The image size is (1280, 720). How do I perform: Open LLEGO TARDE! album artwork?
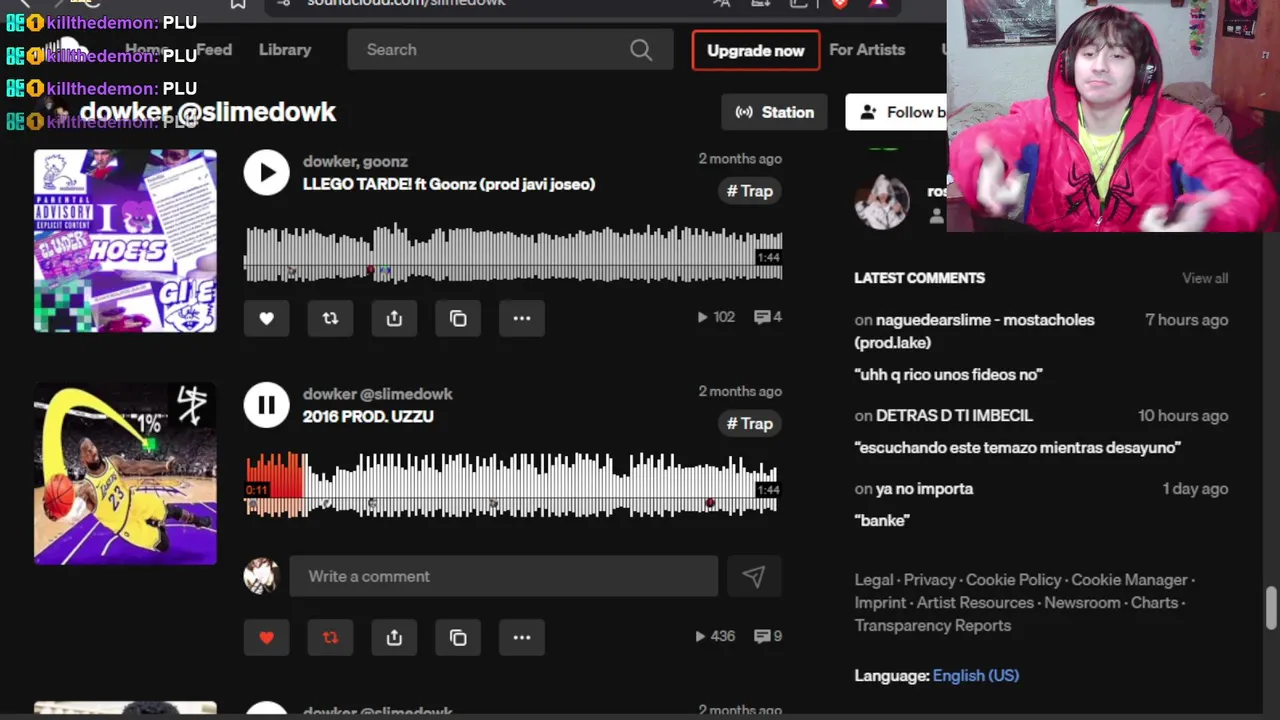[x=125, y=241]
